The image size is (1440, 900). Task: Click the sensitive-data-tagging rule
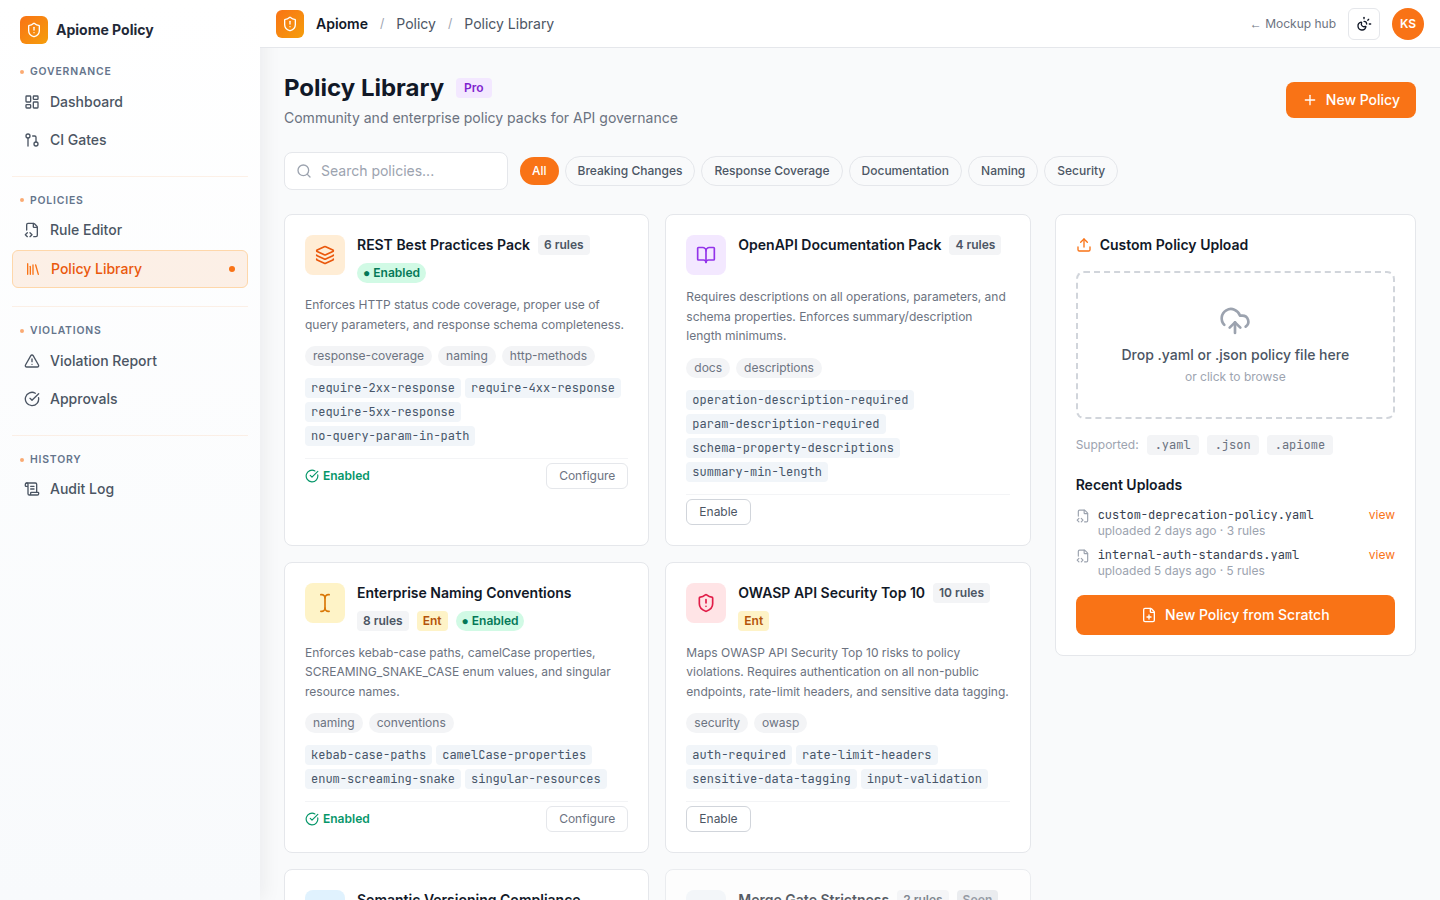(x=771, y=779)
